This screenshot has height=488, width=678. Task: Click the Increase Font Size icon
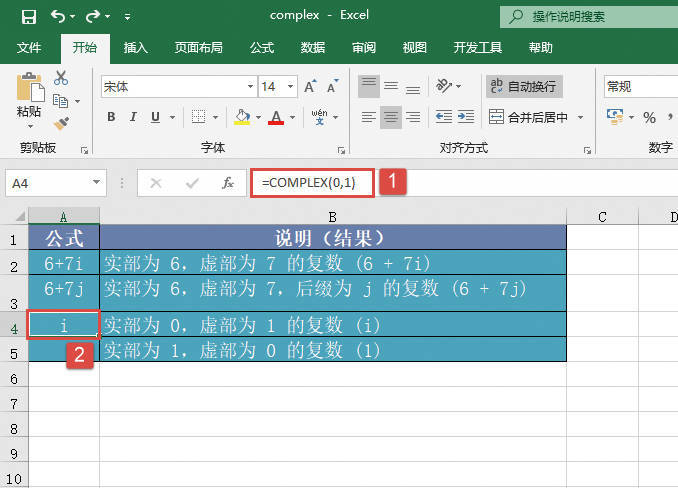(x=309, y=87)
